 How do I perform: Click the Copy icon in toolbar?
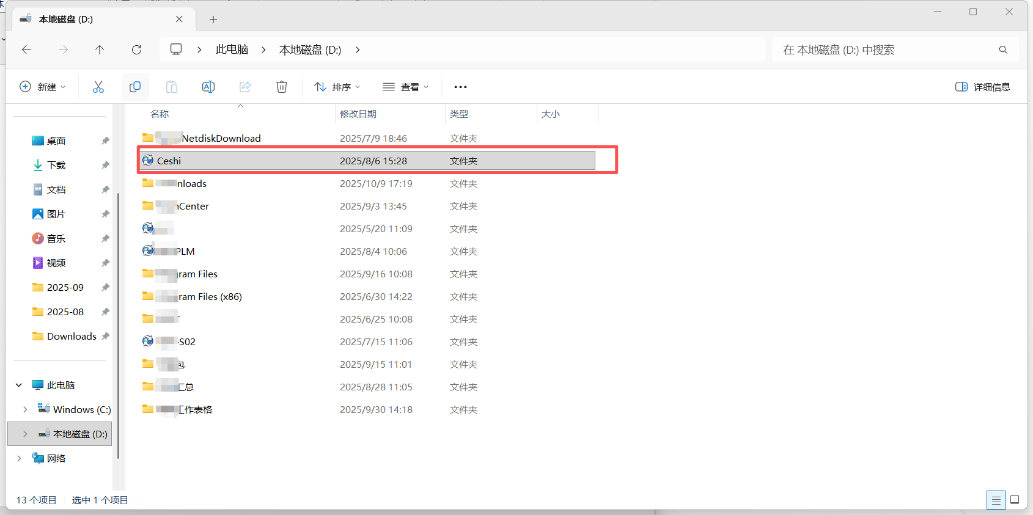[135, 87]
